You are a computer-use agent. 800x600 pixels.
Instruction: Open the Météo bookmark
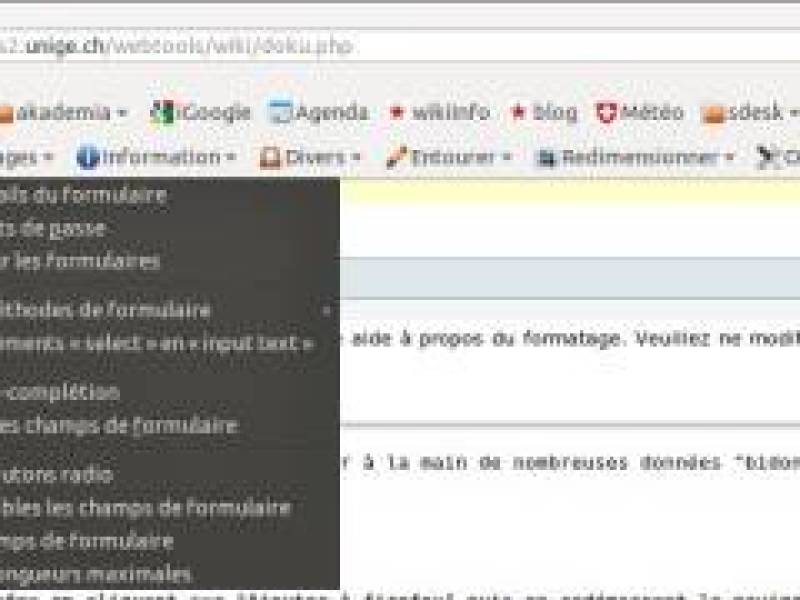[x=640, y=112]
